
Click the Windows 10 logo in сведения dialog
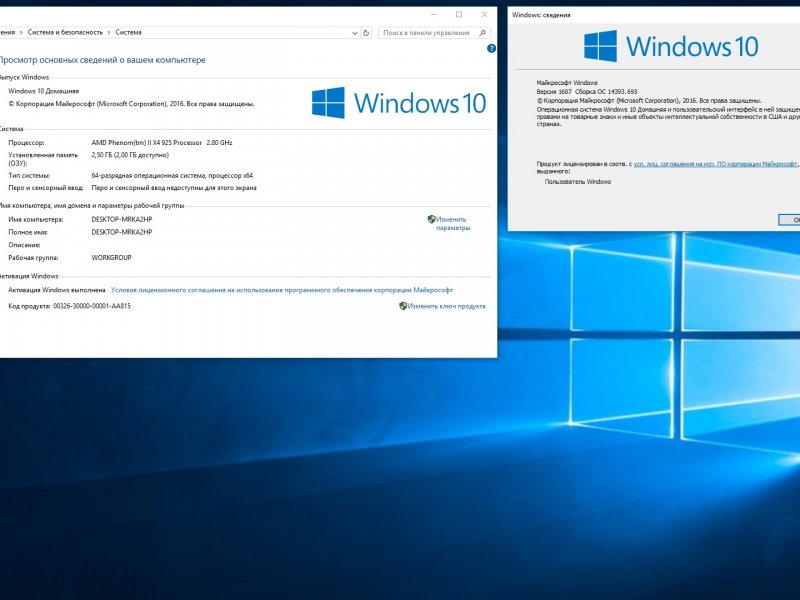[x=671, y=46]
